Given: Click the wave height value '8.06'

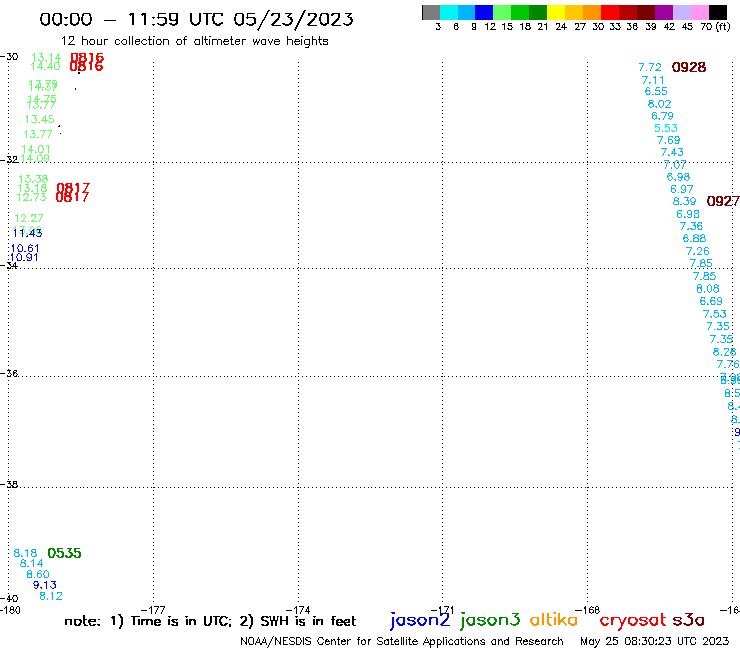Looking at the screenshot, I should tap(708, 289).
